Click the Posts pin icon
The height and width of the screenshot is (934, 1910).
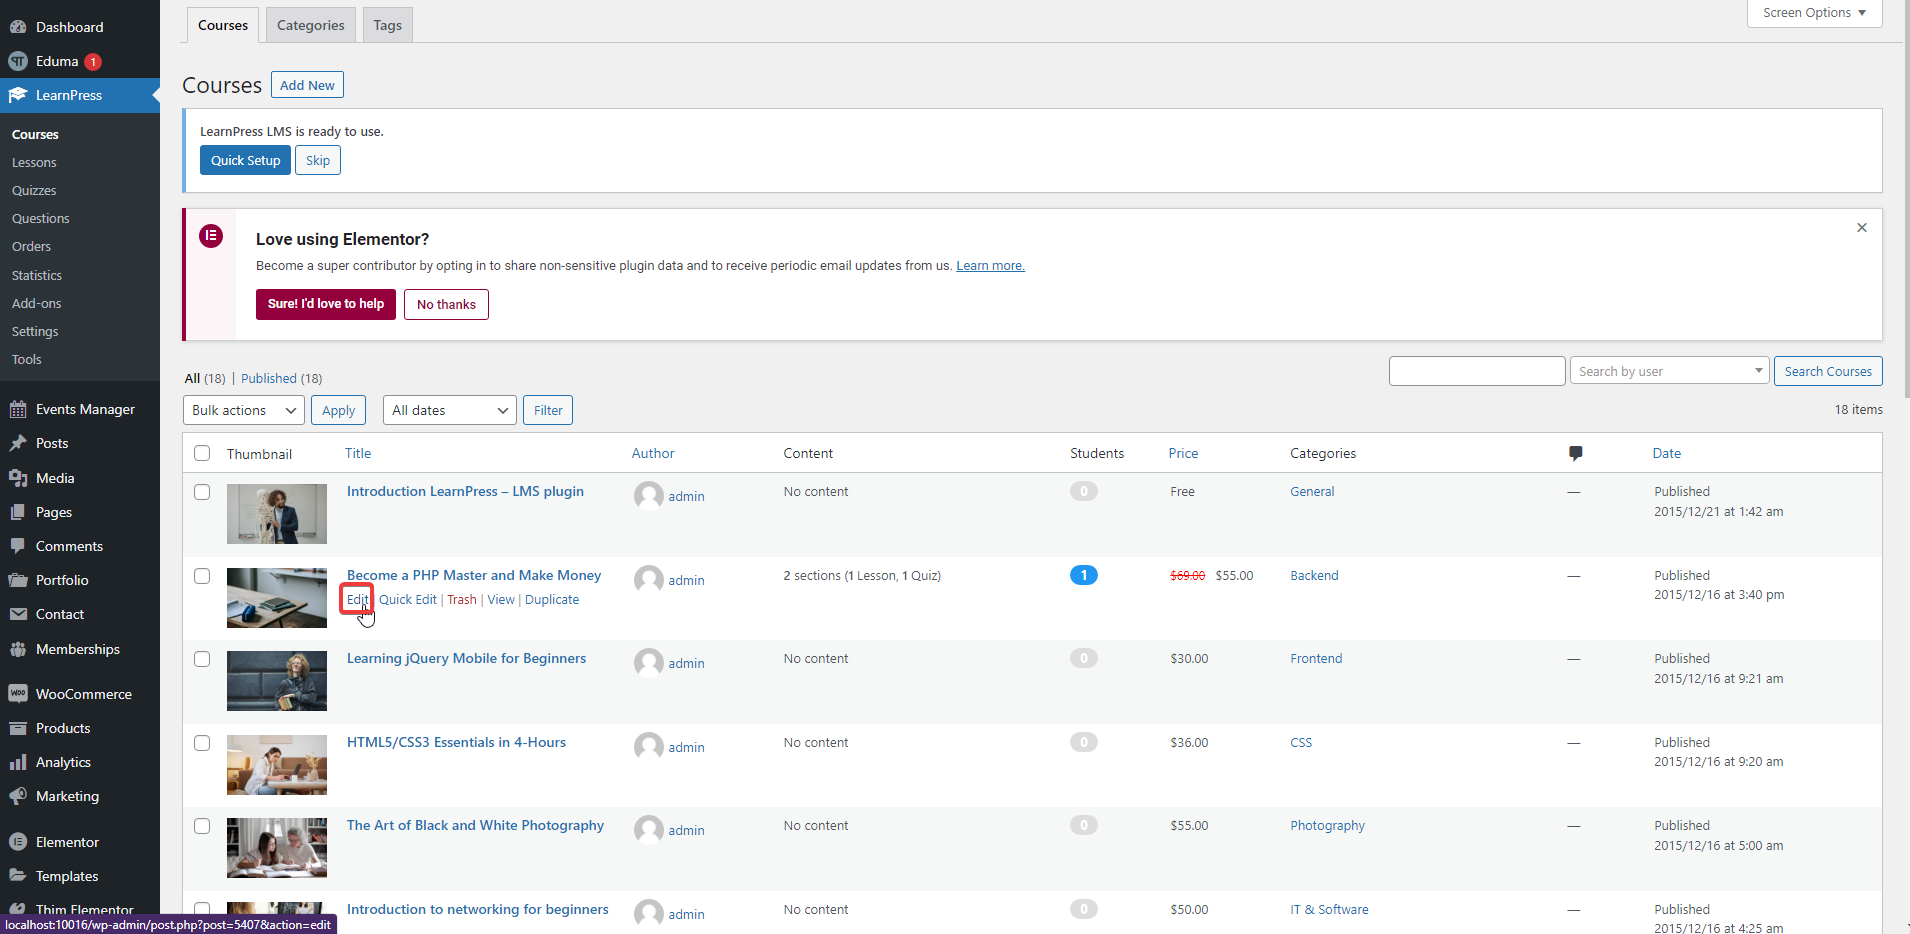tap(18, 443)
